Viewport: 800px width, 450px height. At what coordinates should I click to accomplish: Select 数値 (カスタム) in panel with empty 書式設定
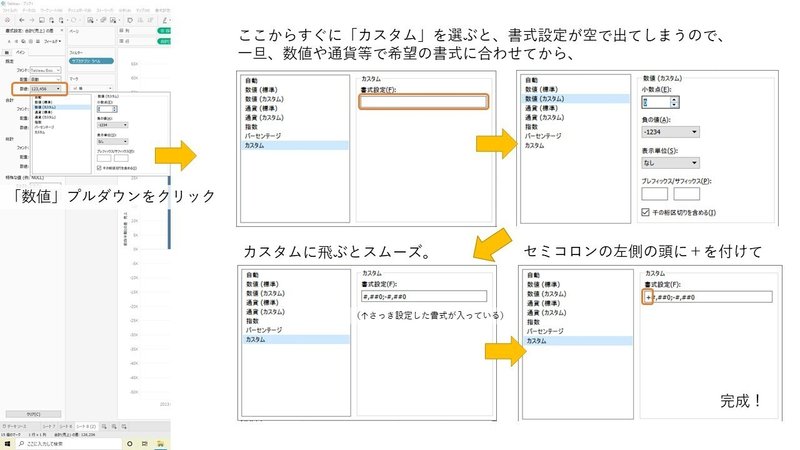[264, 99]
